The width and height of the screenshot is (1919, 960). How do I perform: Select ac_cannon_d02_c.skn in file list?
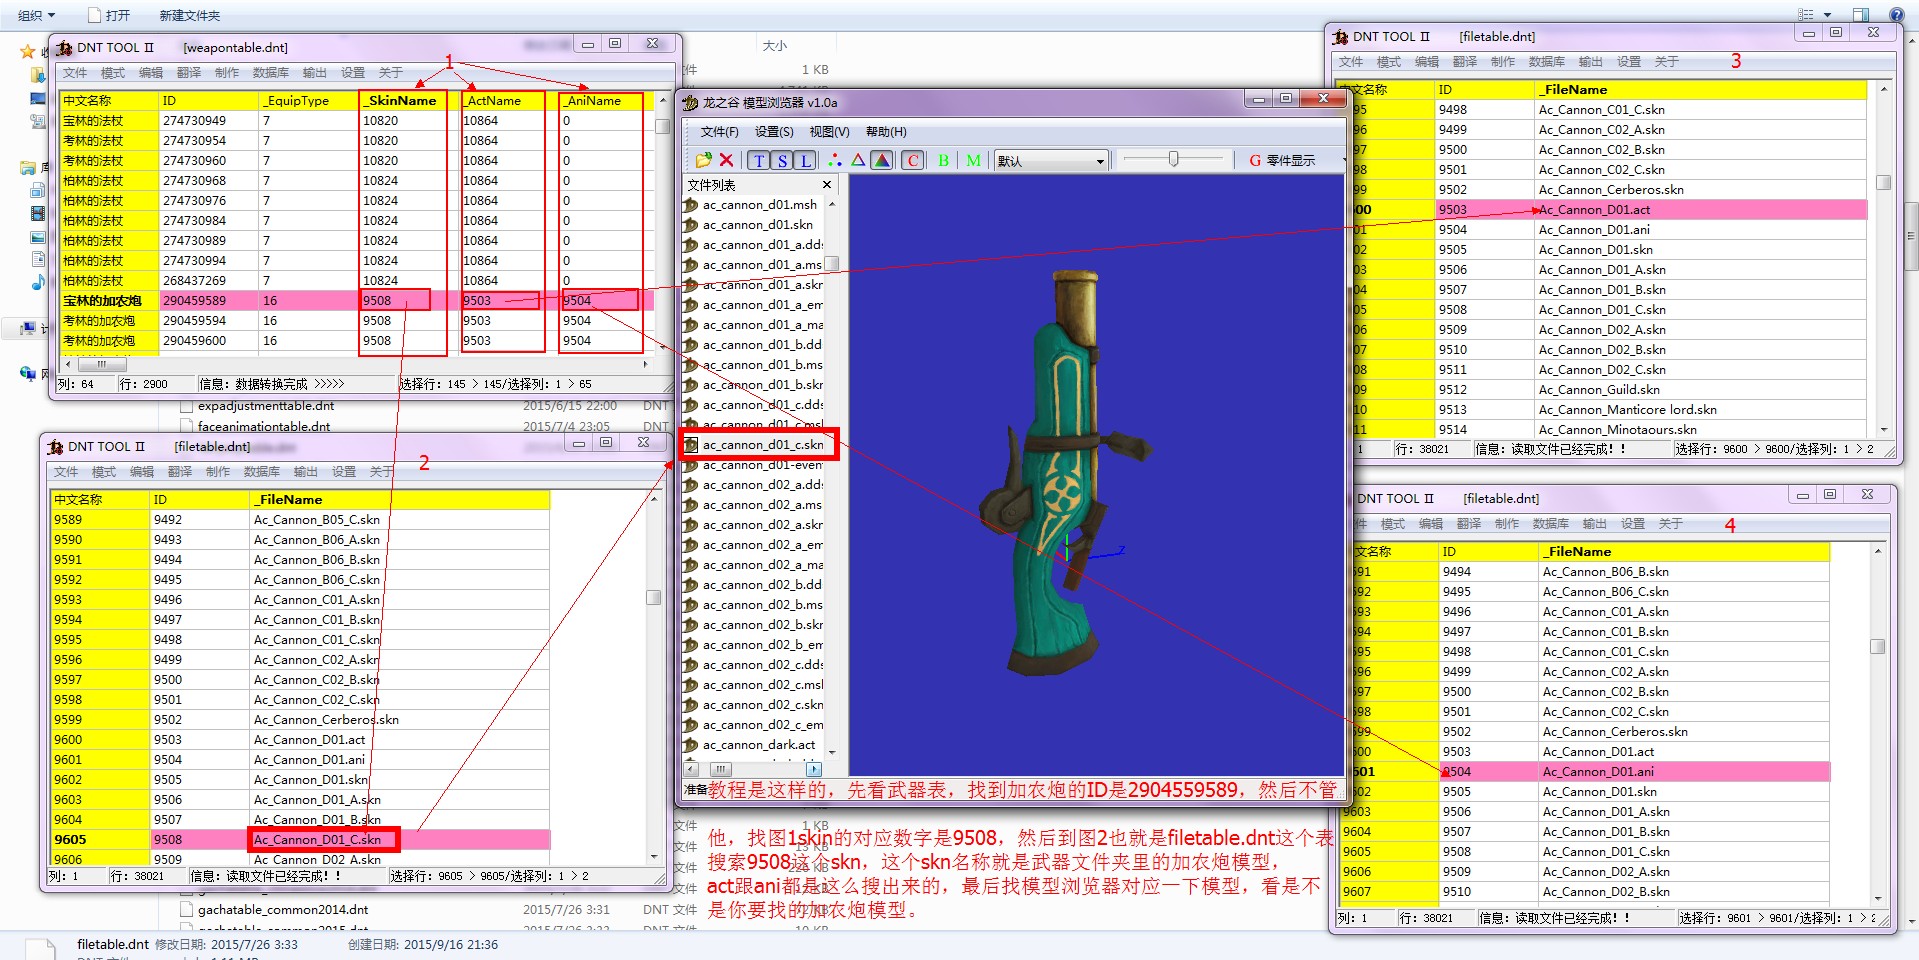point(761,705)
